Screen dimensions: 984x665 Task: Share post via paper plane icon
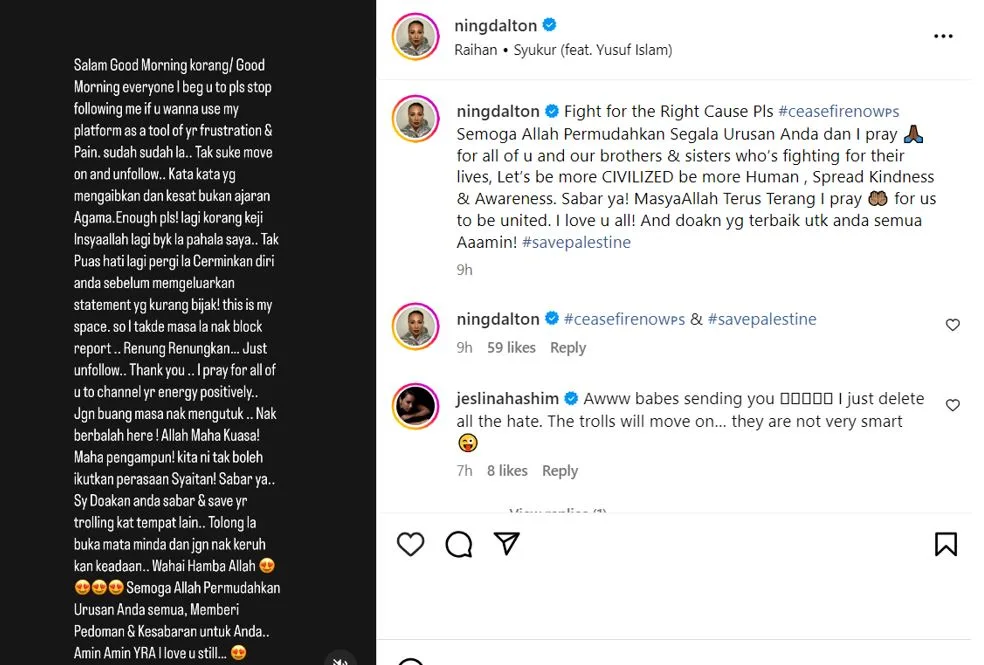click(x=507, y=543)
